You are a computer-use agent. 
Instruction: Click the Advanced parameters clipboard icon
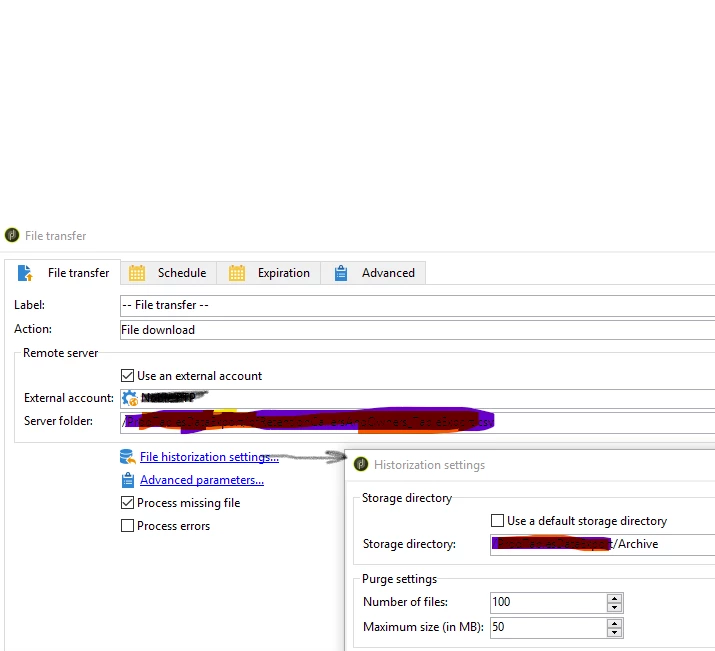tap(128, 480)
